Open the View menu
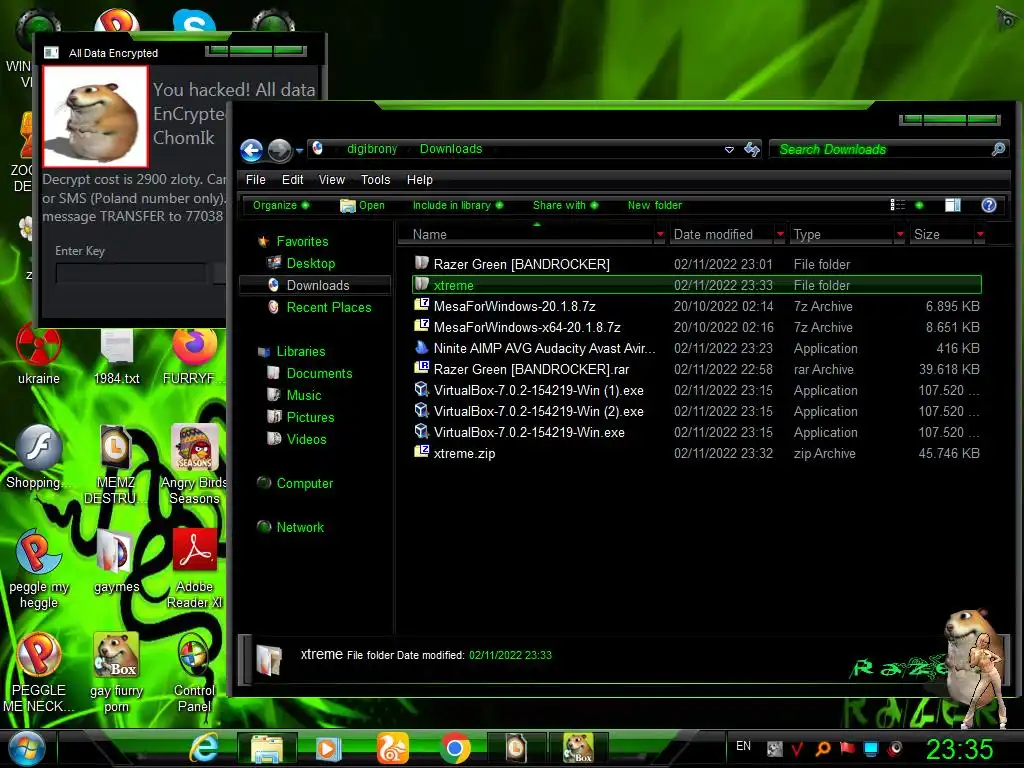 pyautogui.click(x=331, y=180)
